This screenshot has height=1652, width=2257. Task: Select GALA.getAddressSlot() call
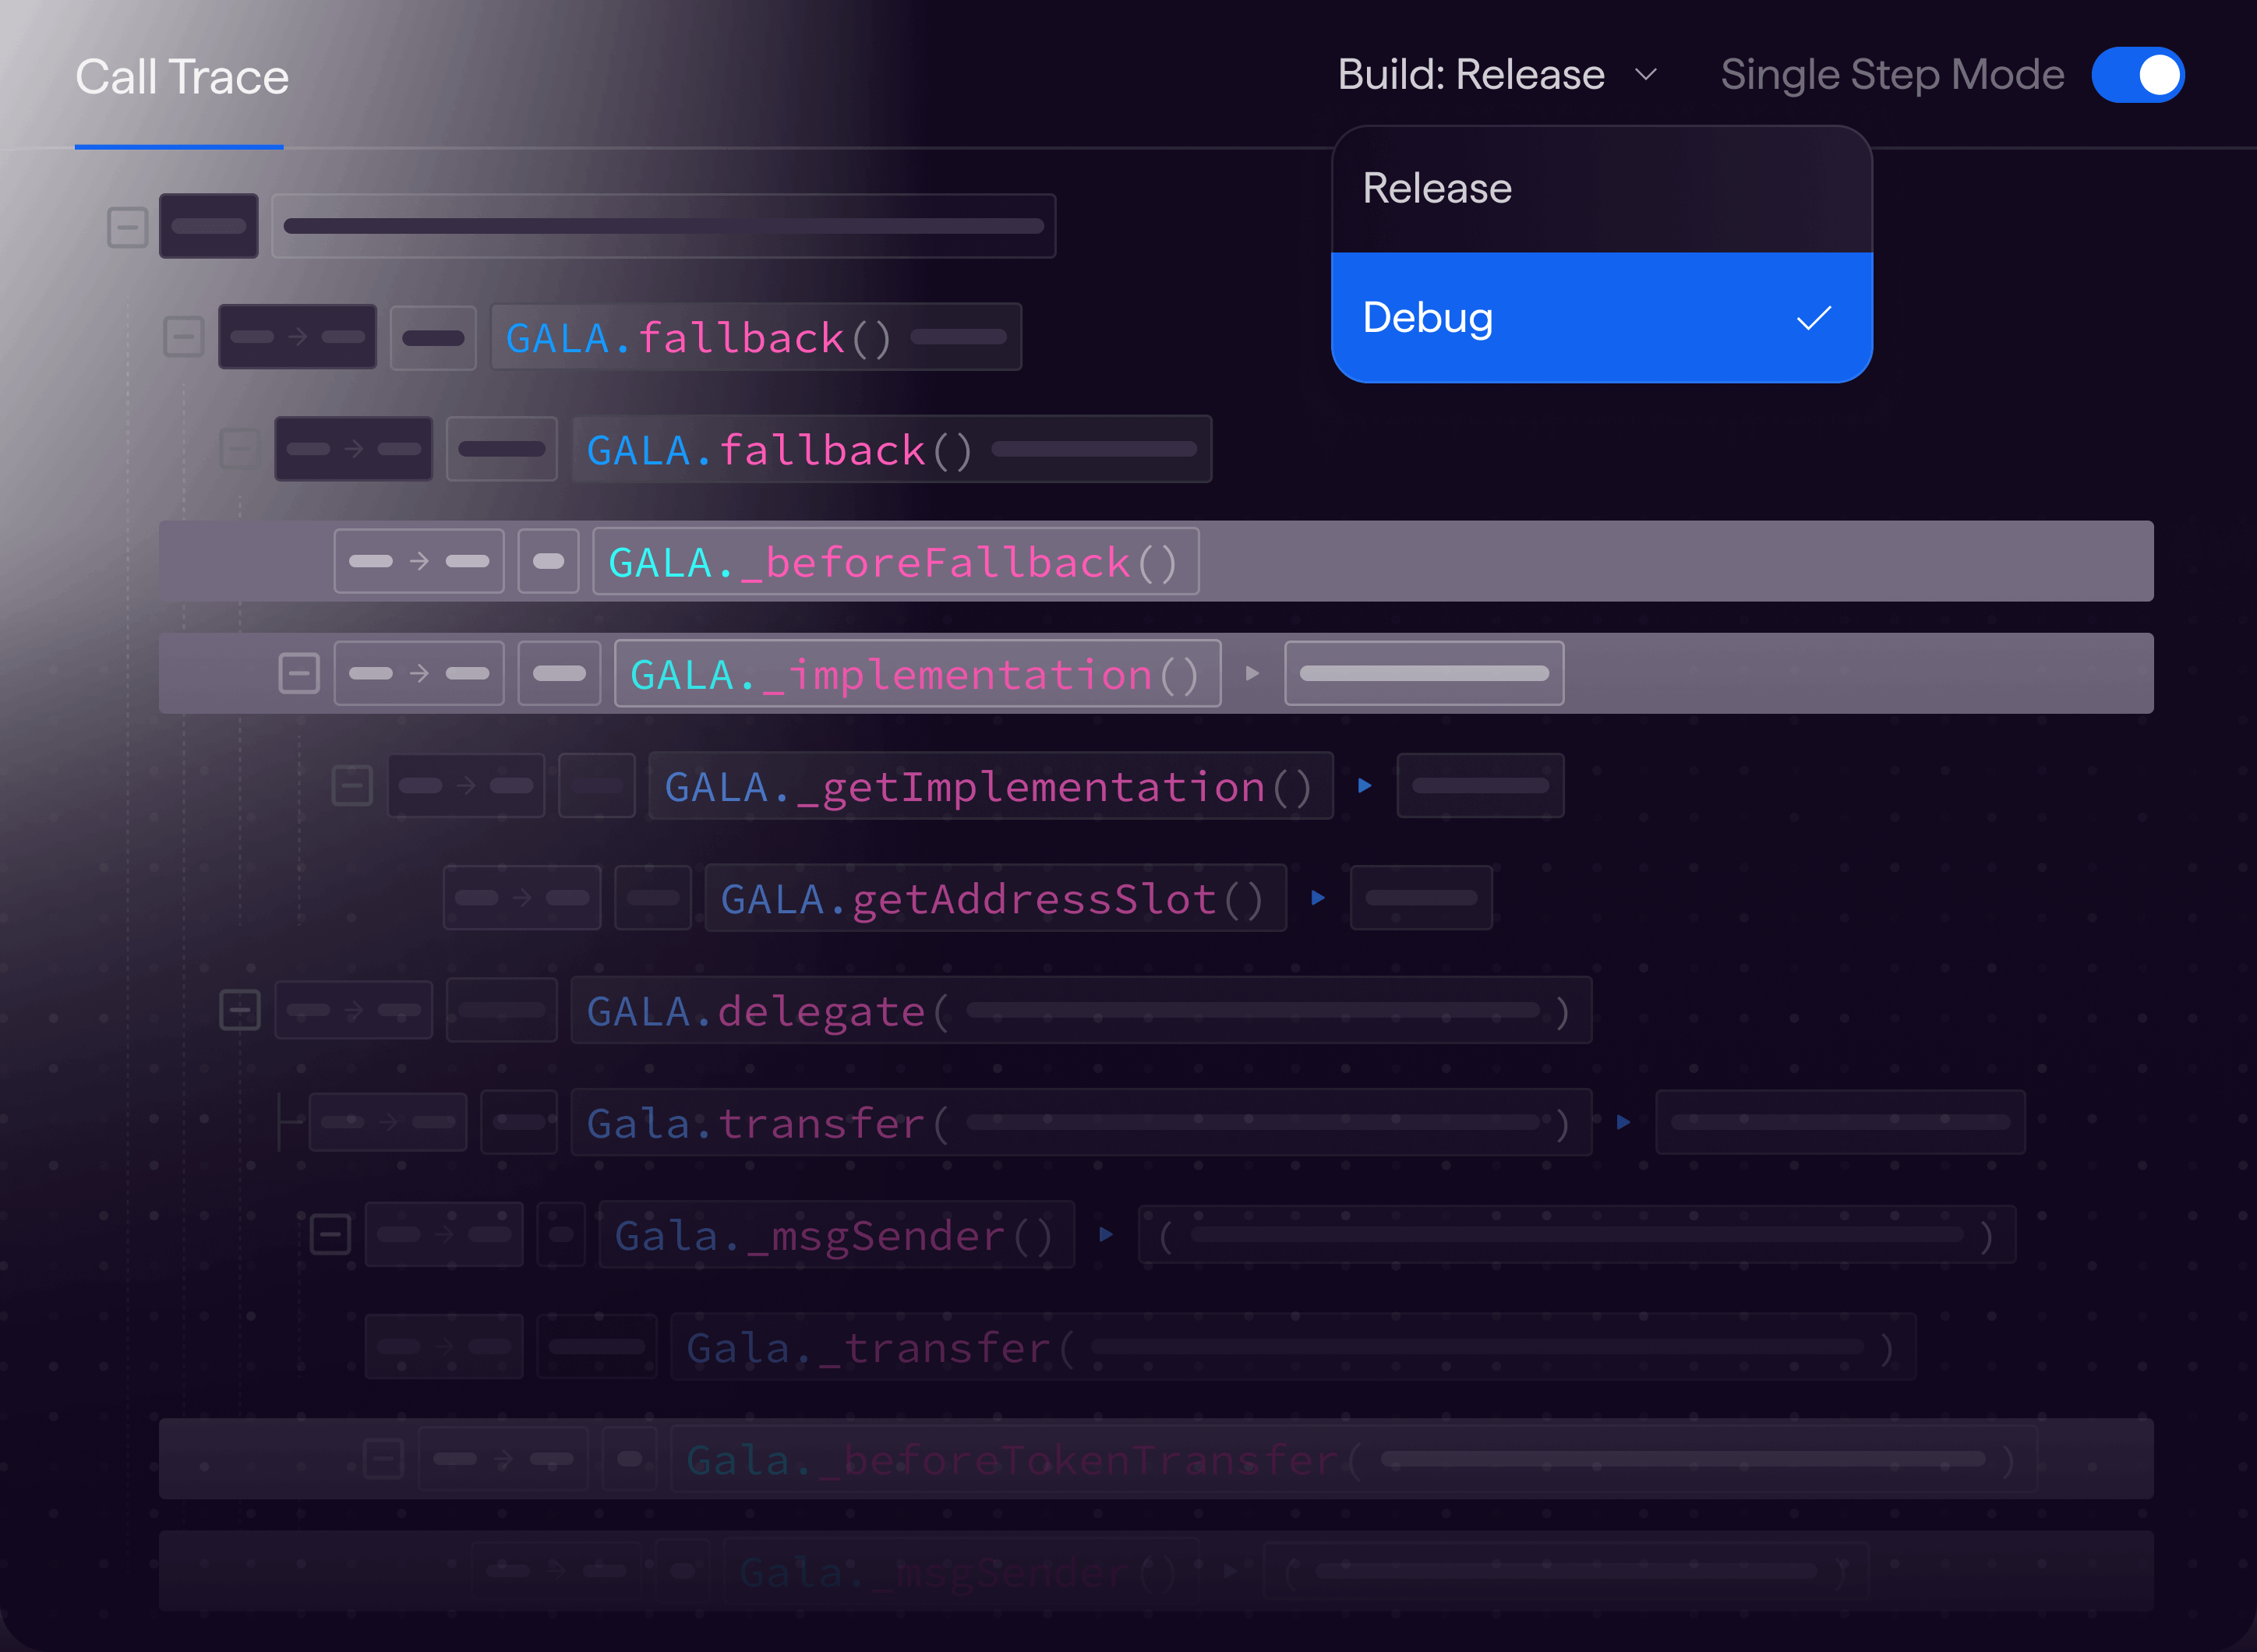tap(995, 898)
